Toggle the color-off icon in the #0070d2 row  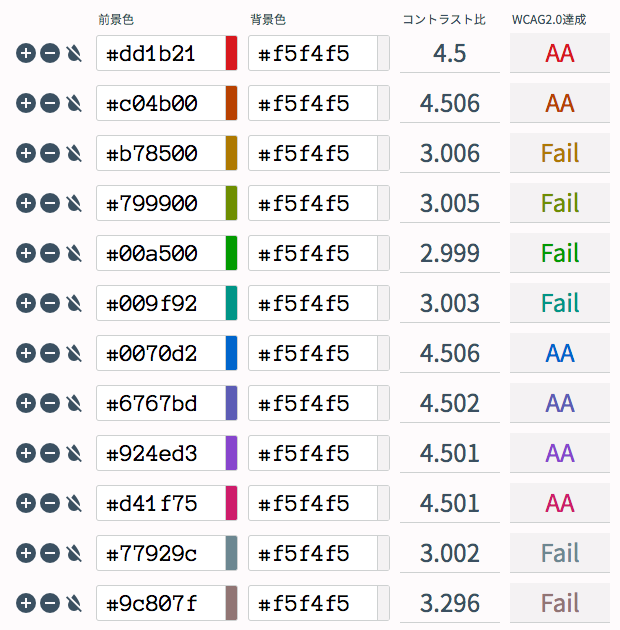tap(74, 353)
